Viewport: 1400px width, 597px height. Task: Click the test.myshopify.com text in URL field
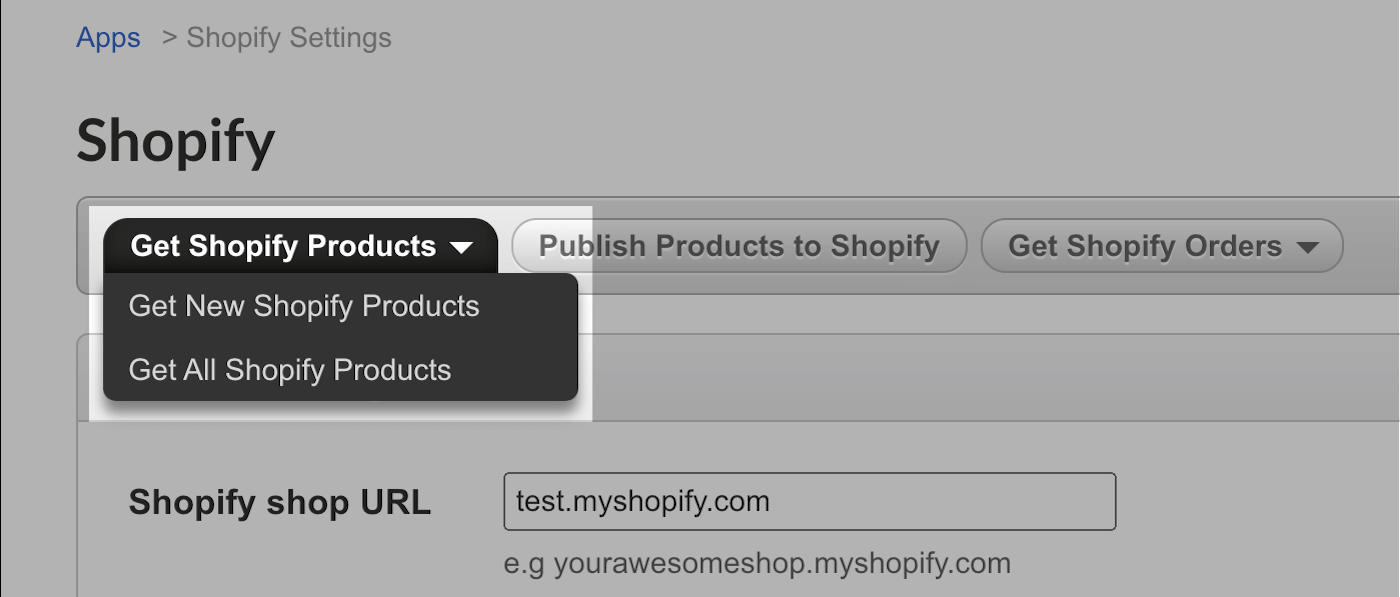coord(642,501)
